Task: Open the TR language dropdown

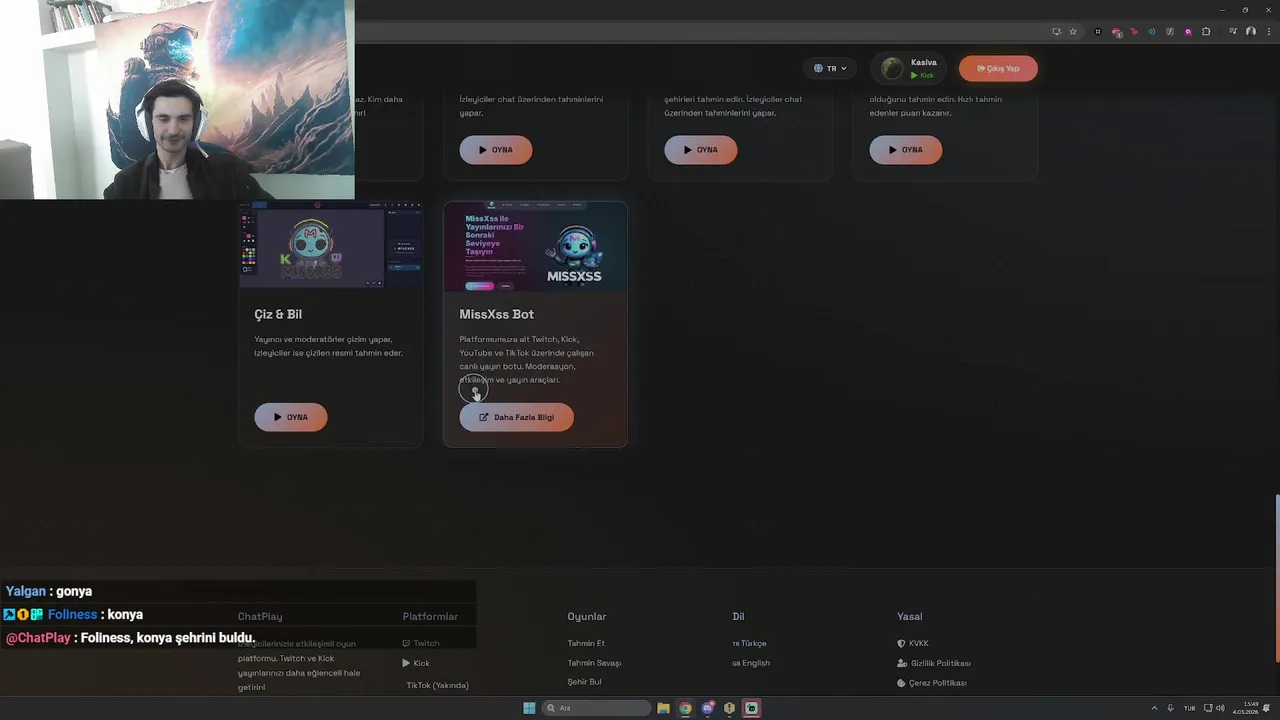Action: (830, 68)
